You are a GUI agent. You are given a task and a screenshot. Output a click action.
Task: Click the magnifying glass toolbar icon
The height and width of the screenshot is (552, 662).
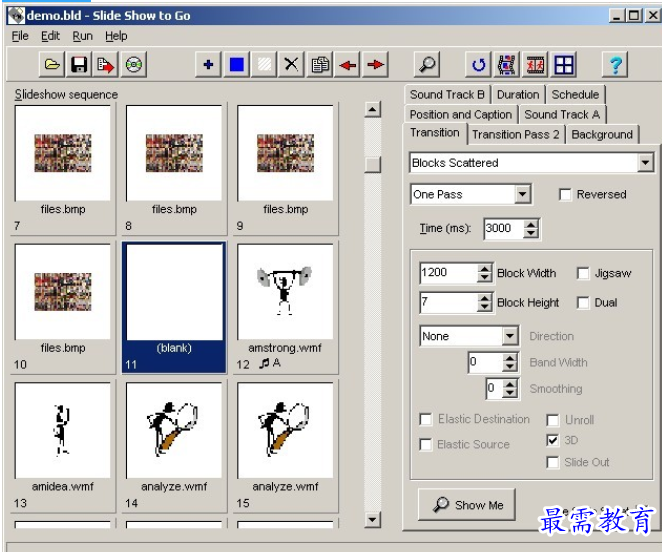(427, 65)
